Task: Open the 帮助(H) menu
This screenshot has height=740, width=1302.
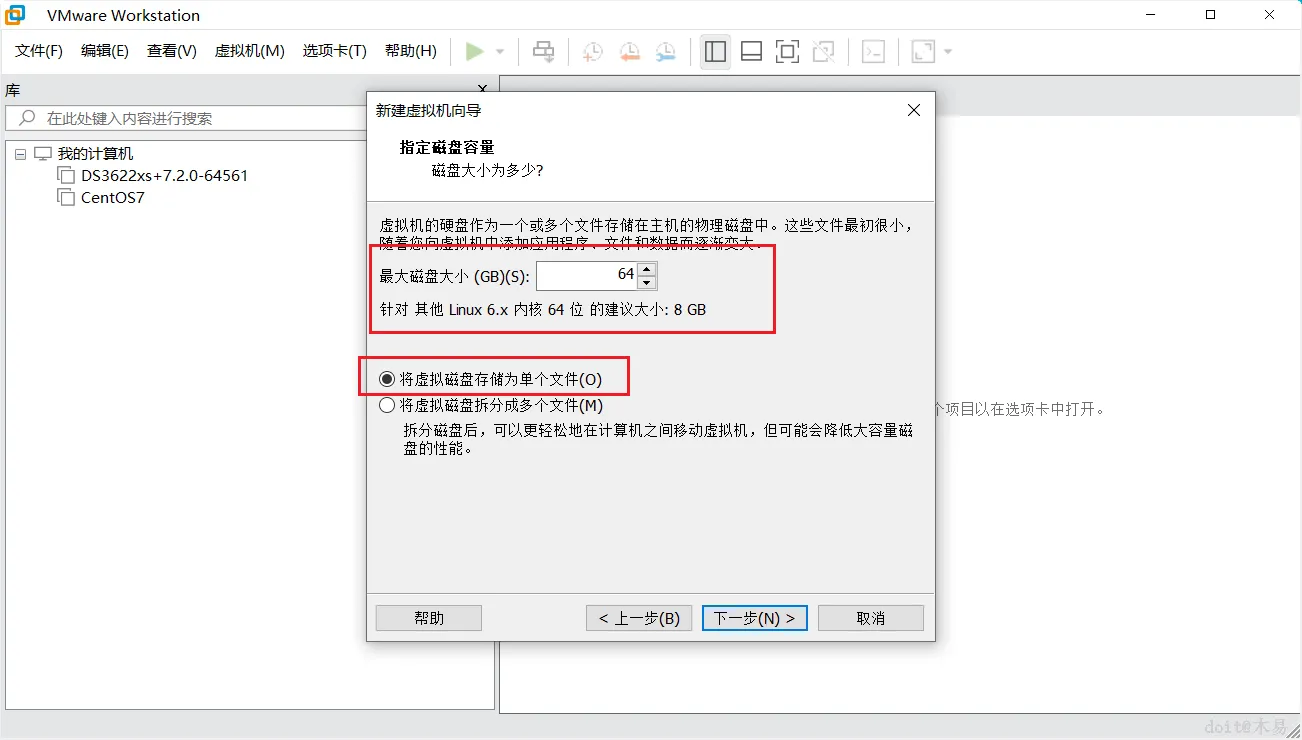Action: click(410, 51)
